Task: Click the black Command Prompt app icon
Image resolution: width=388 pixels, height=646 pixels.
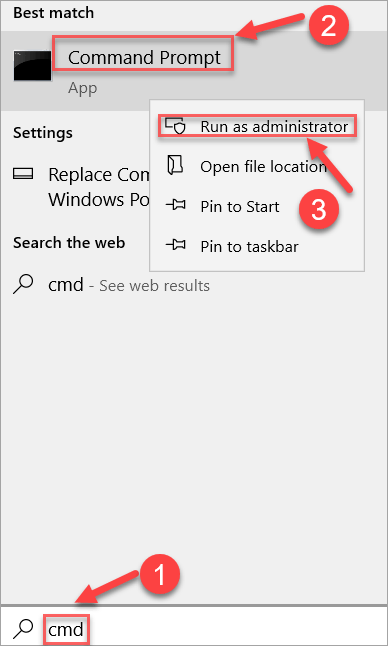Action: pos(33,66)
